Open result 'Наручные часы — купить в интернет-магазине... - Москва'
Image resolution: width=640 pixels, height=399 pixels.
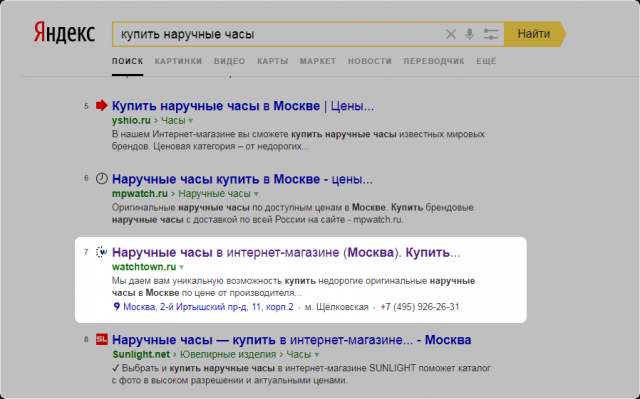pos(291,340)
